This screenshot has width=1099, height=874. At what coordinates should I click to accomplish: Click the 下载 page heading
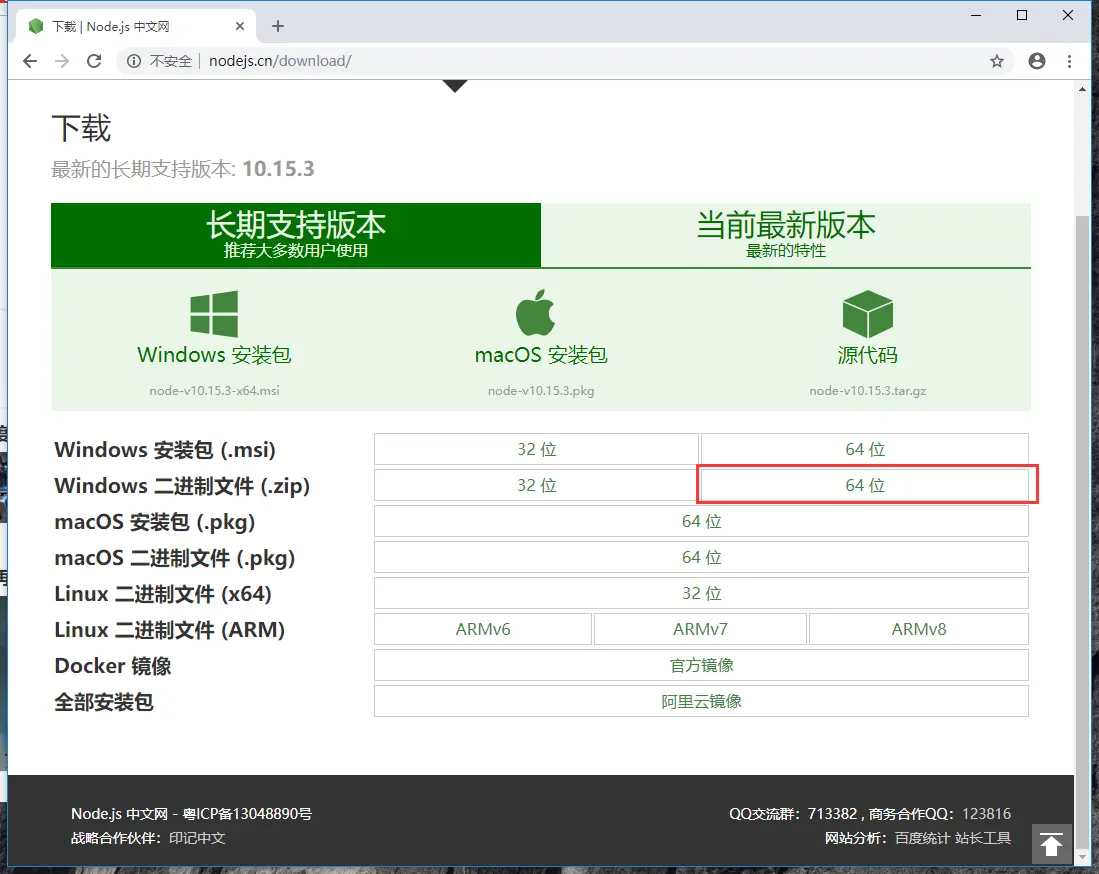click(x=81, y=128)
